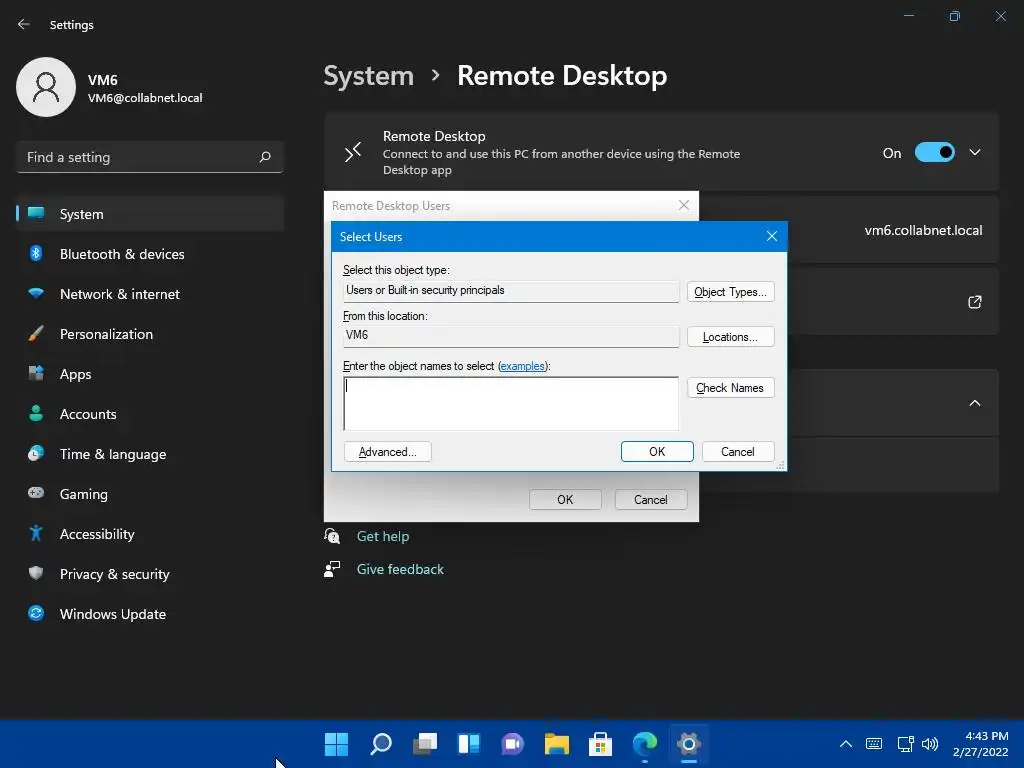
Task: Open Advanced search in Select Users
Action: 387,452
